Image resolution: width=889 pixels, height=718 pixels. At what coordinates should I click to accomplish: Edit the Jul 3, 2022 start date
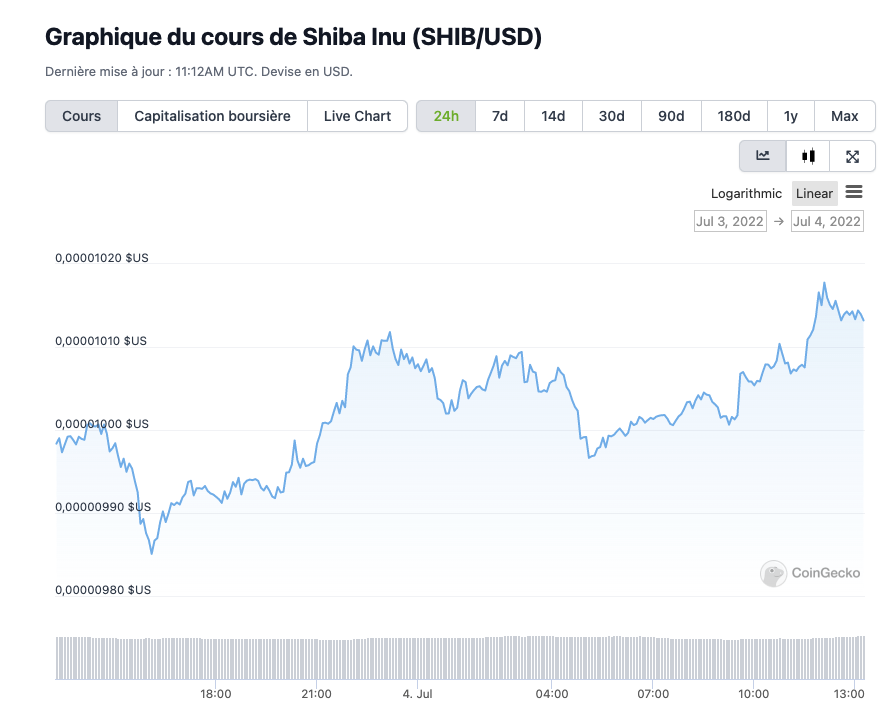(x=730, y=221)
